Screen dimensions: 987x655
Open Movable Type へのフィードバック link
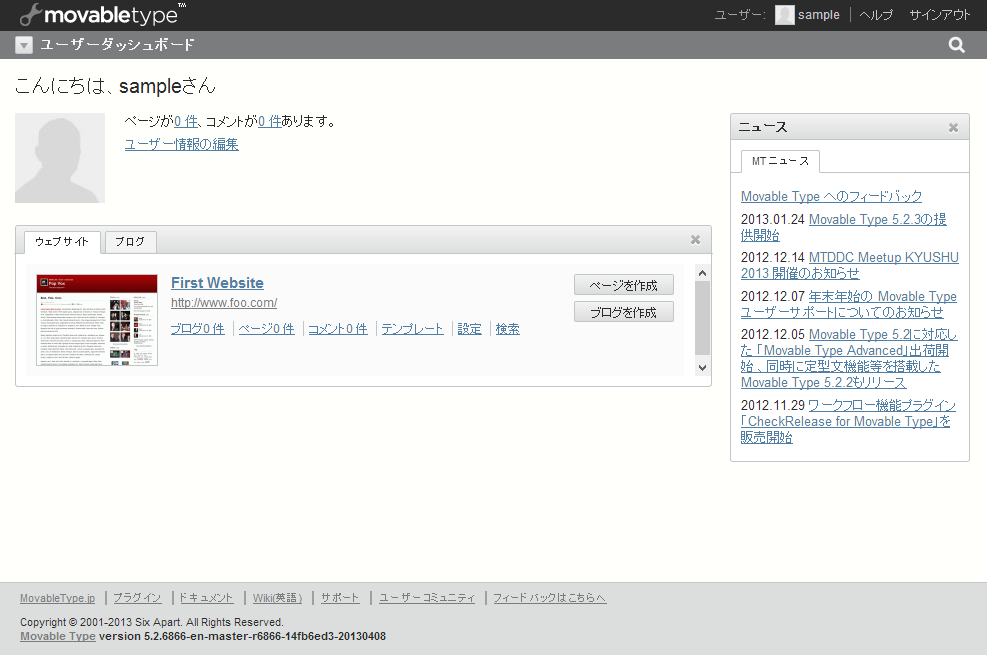click(832, 196)
